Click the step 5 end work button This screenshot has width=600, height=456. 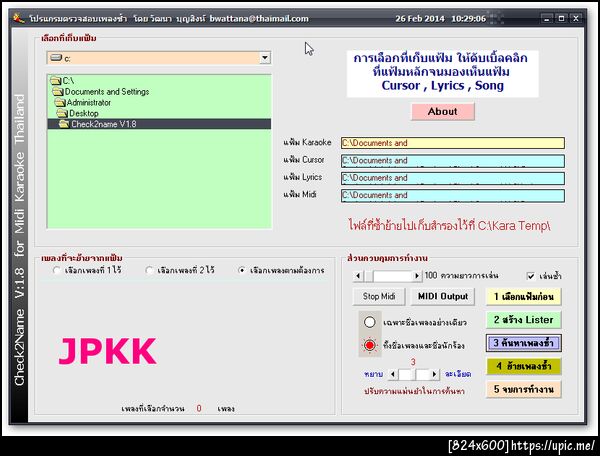[x=523, y=389]
